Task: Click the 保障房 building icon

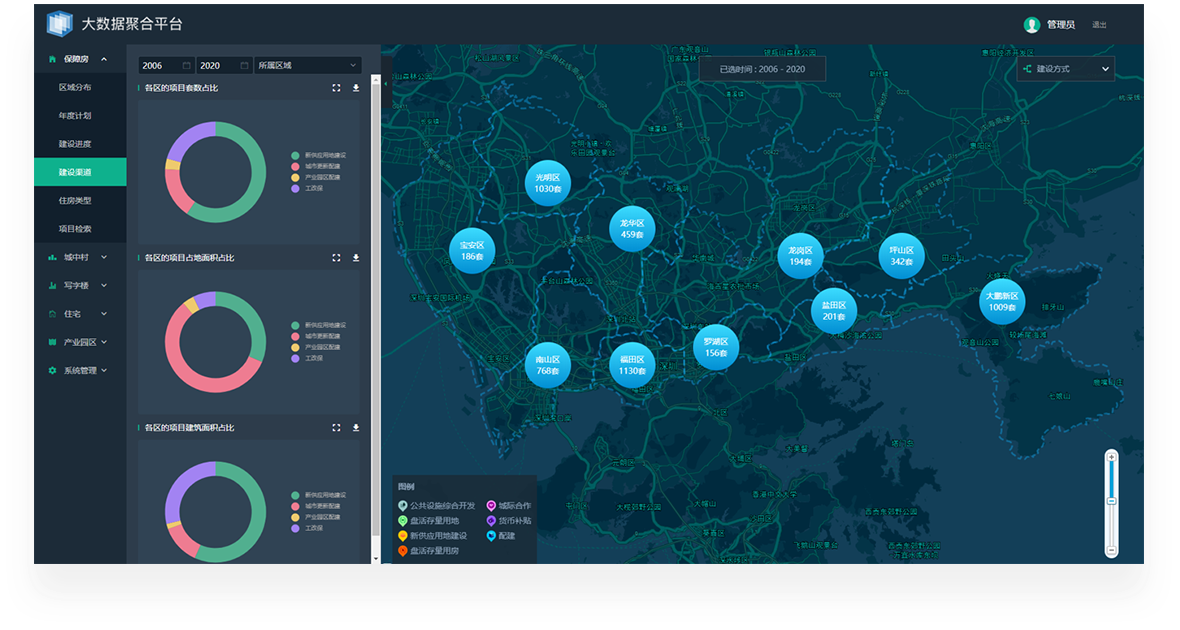Action: (x=52, y=59)
